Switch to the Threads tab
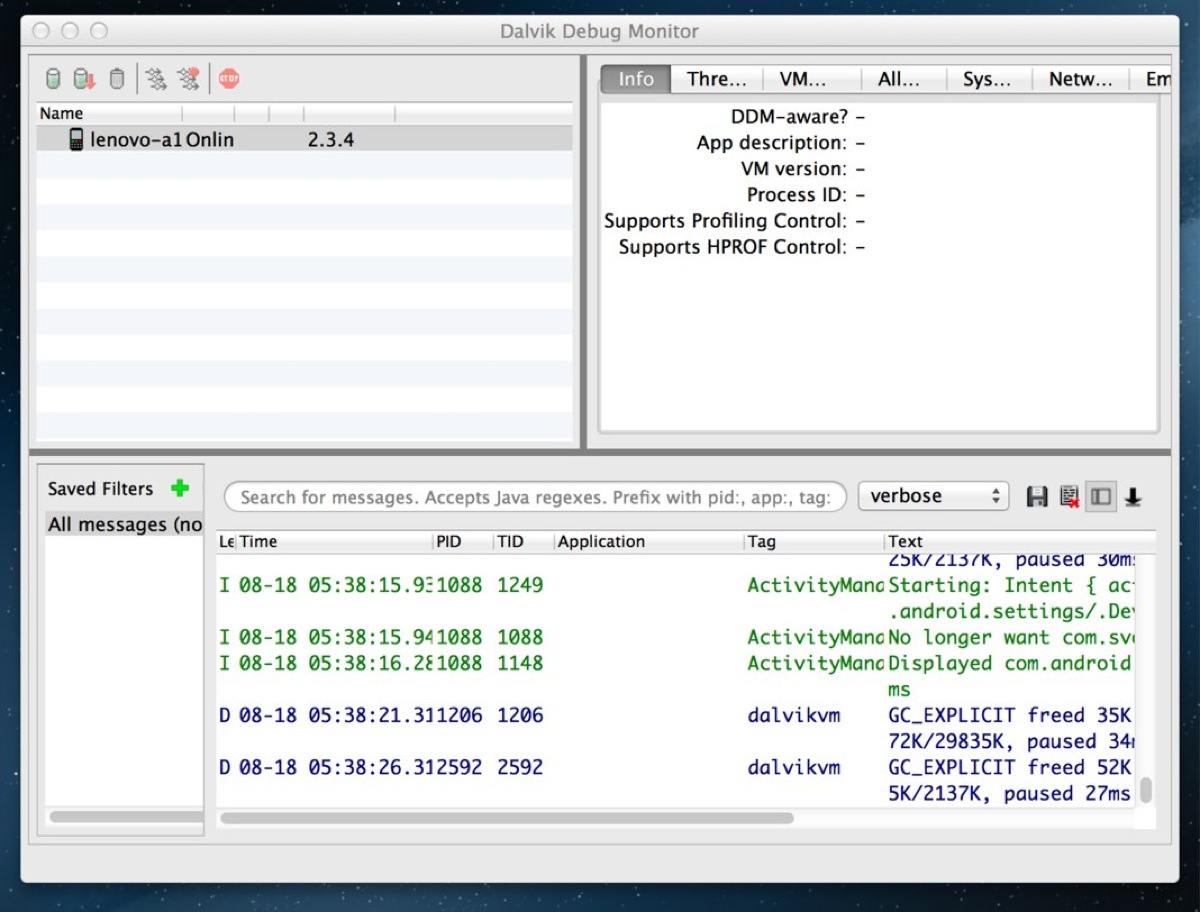 [x=716, y=80]
